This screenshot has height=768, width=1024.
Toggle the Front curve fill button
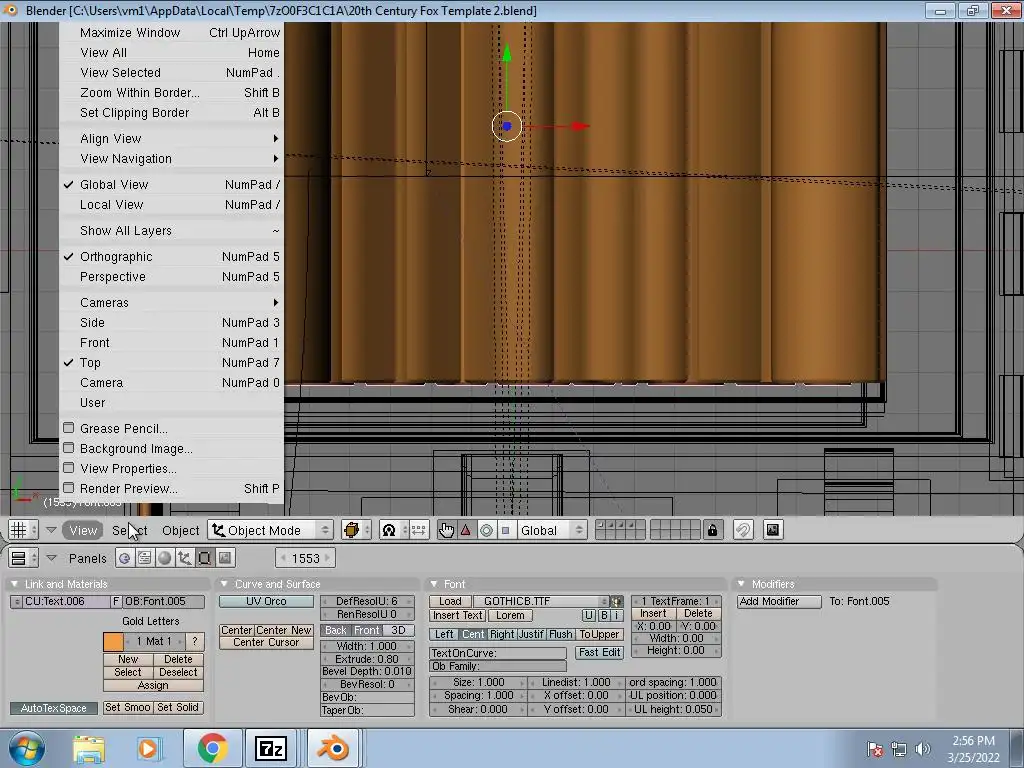366,630
